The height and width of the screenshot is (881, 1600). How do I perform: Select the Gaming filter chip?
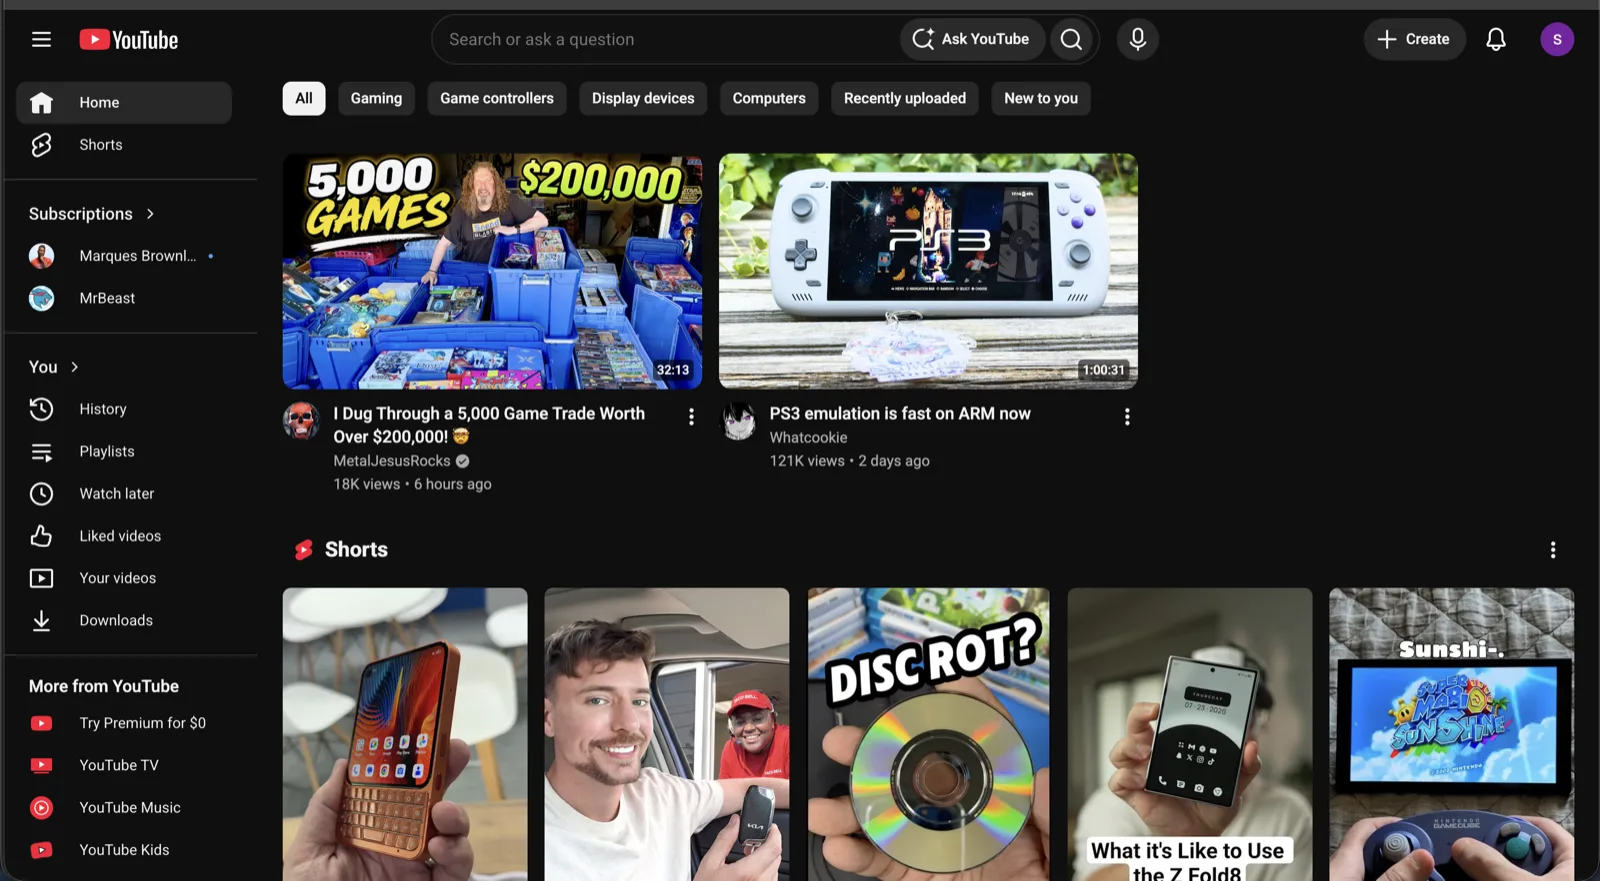tap(376, 98)
